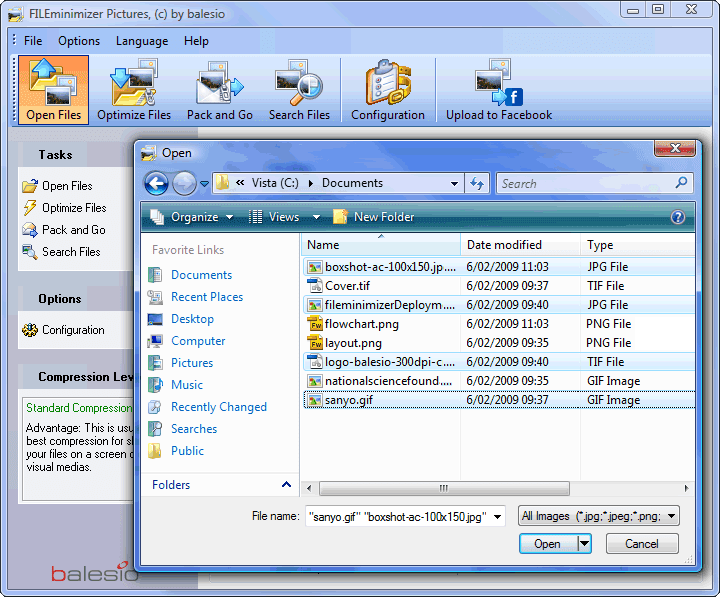Click the Optimize Files toolbar icon
Screen dimensions: 720x597
[134, 90]
